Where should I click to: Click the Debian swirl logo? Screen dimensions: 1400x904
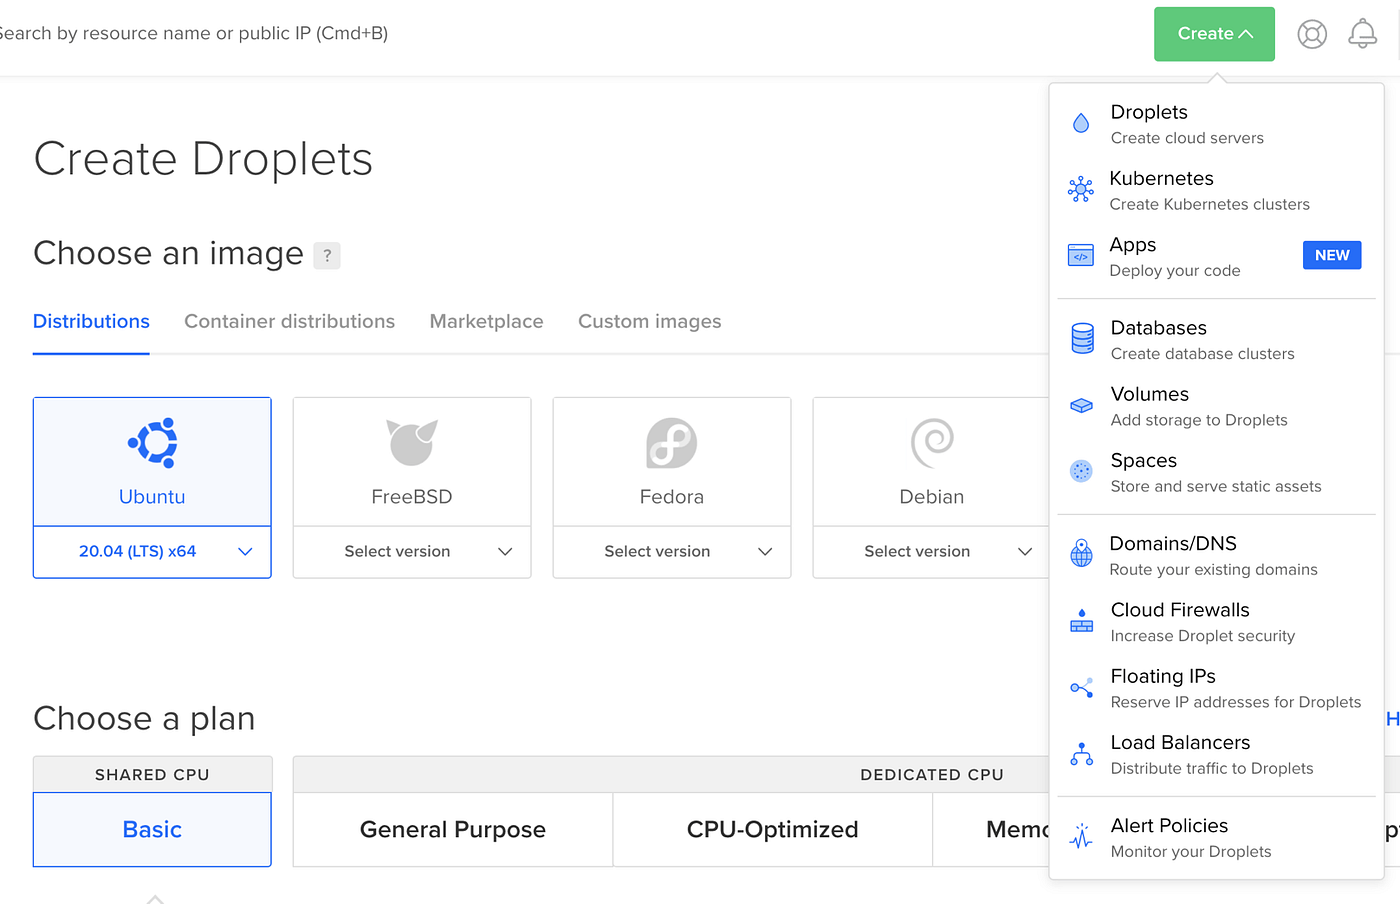pyautogui.click(x=932, y=443)
